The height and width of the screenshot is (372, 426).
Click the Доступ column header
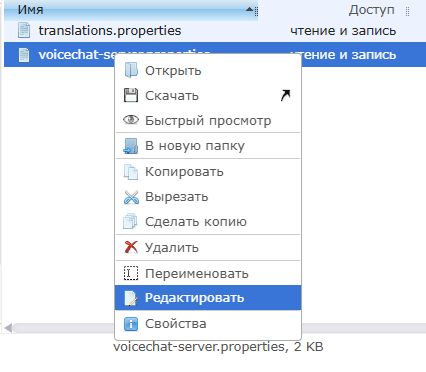(371, 10)
